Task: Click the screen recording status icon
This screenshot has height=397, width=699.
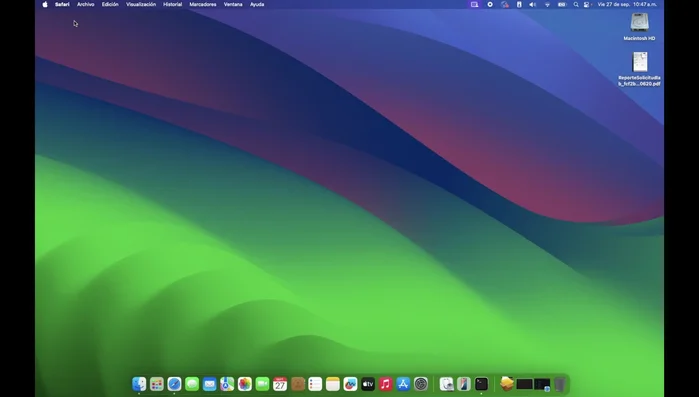Action: point(490,4)
